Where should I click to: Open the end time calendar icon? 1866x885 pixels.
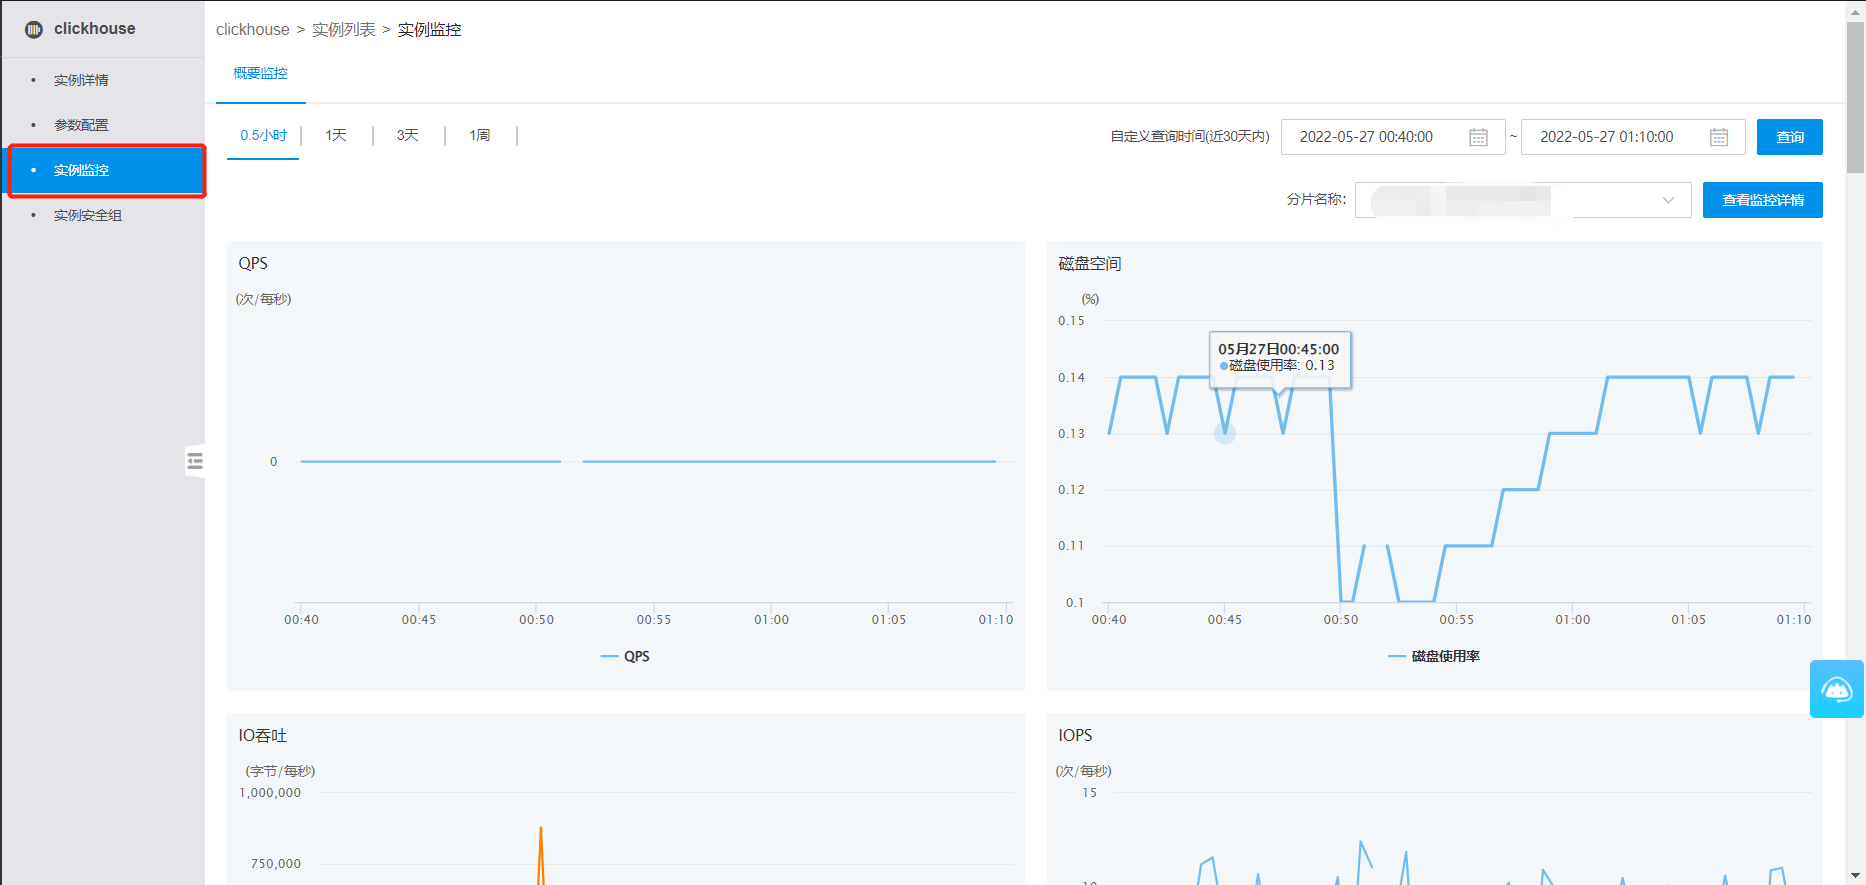tap(1718, 137)
